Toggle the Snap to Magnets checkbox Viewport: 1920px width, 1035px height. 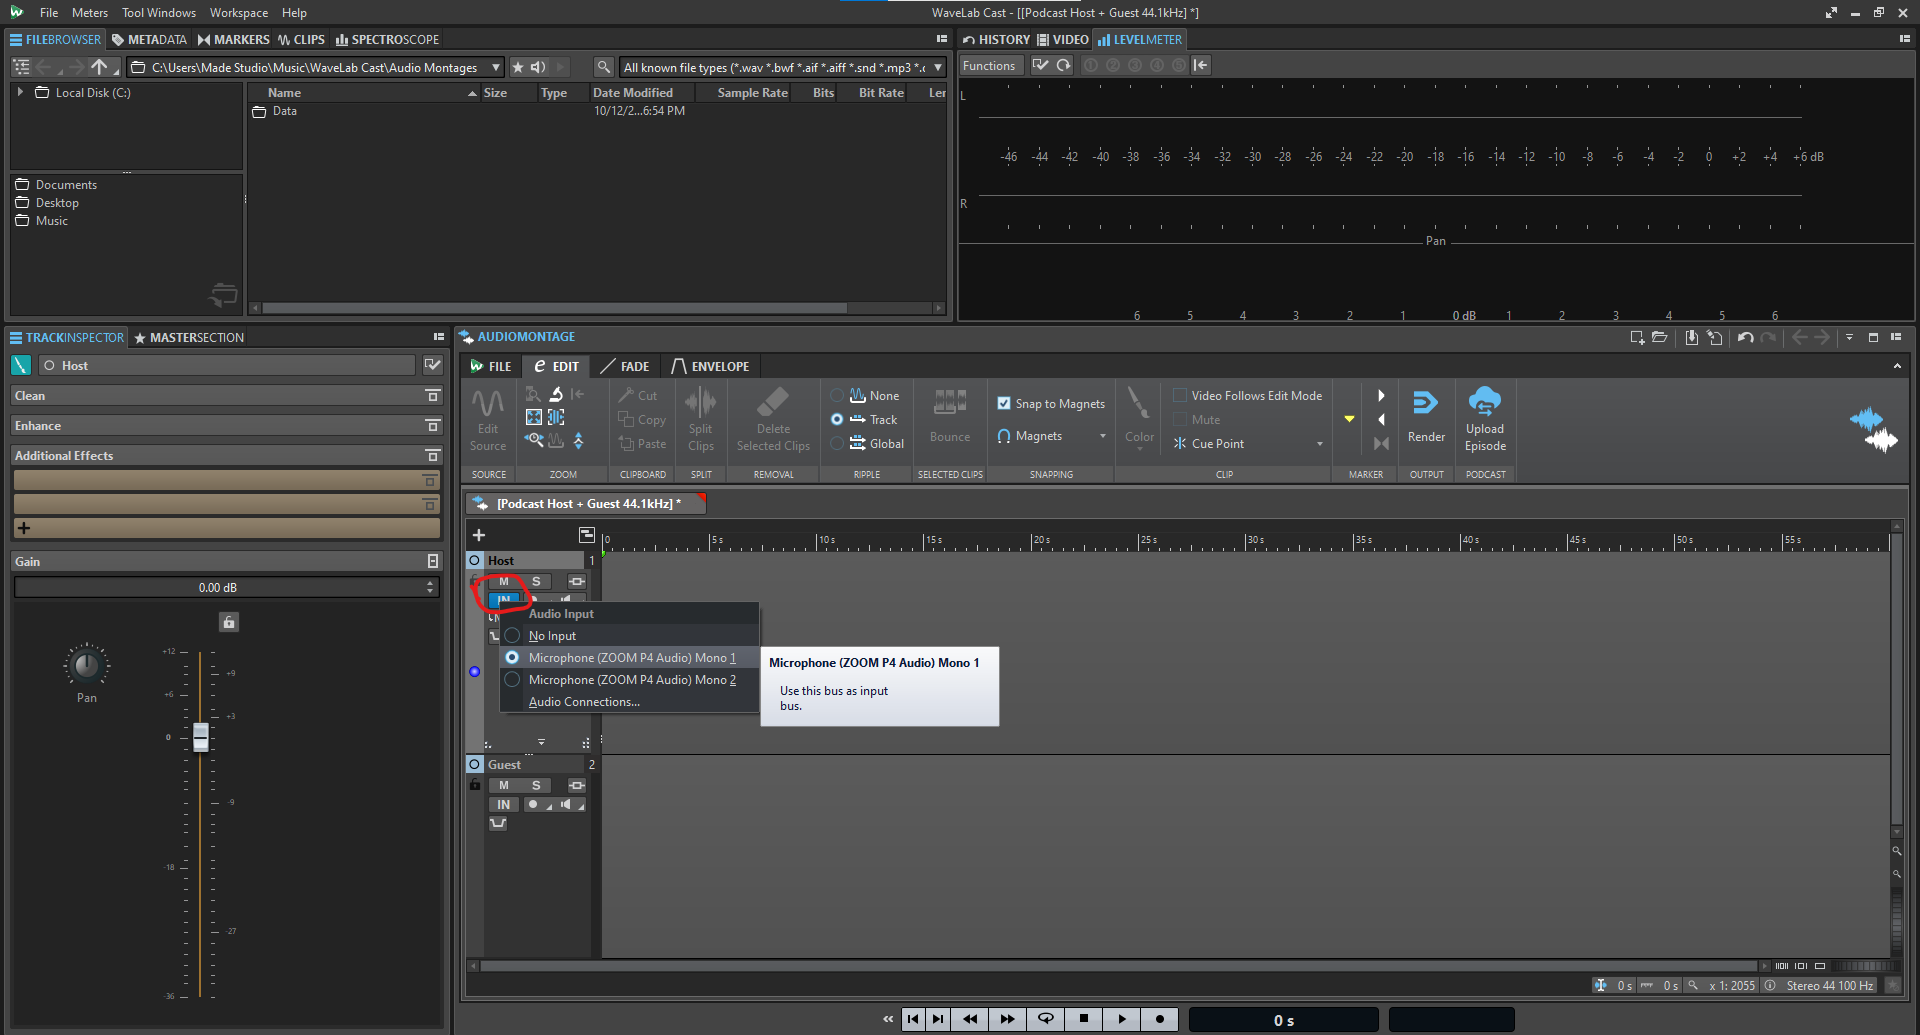point(1004,404)
